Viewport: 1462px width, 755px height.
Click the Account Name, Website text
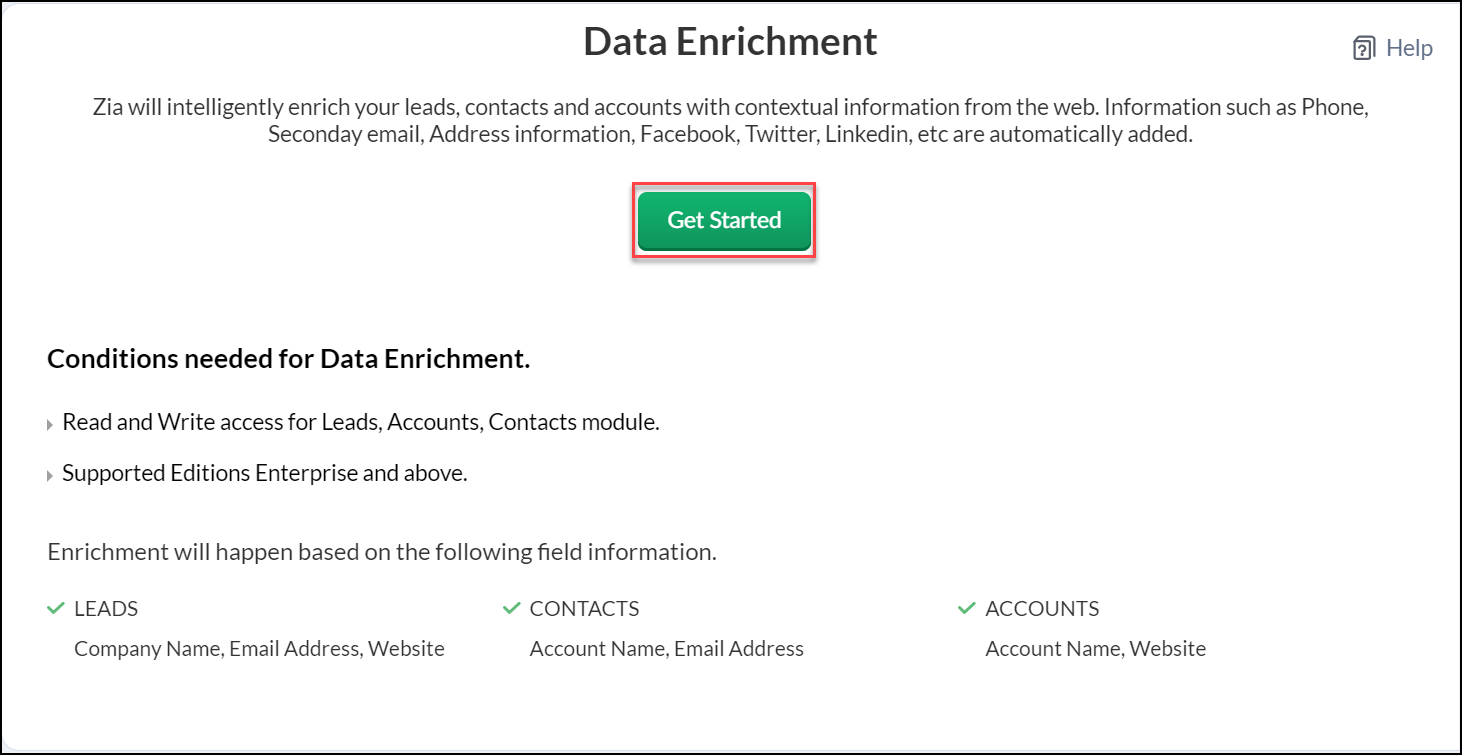(x=1095, y=649)
